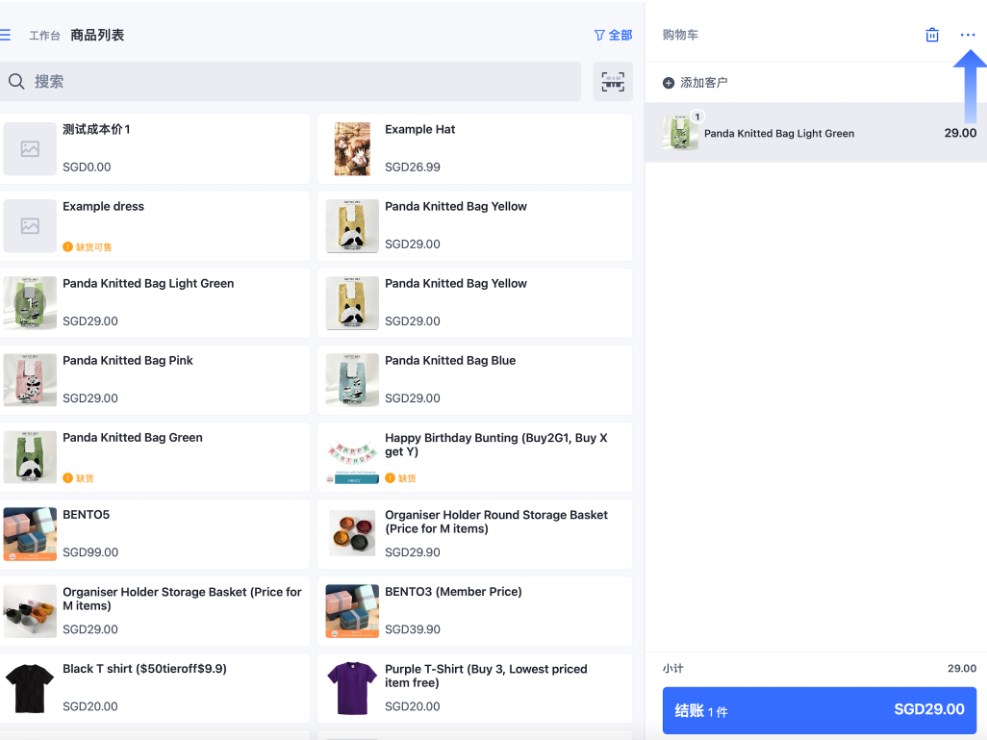This screenshot has height=740, width=987.
Task: Add Example Hat to cart
Action: pyautogui.click(x=475, y=149)
